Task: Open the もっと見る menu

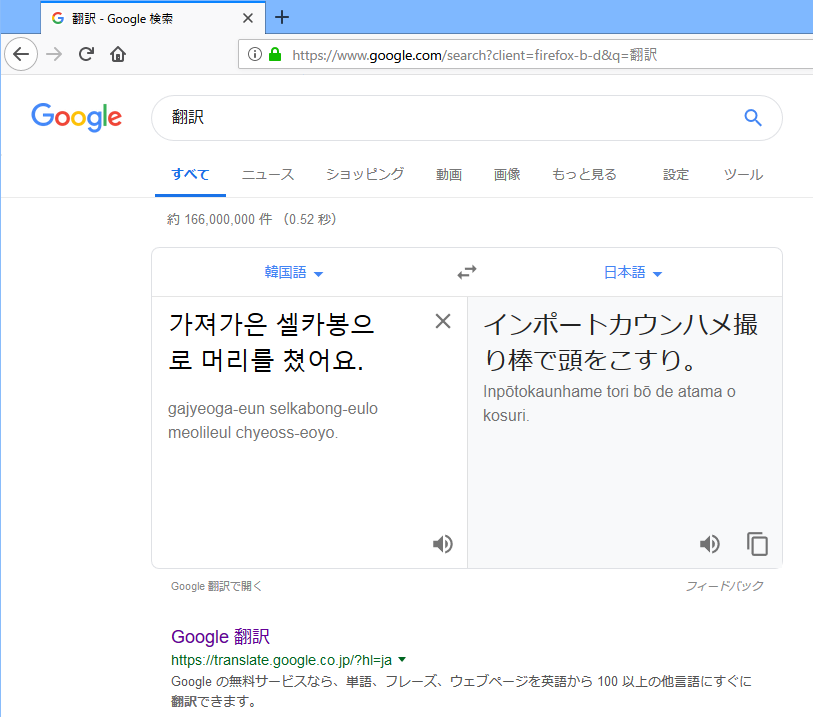Action: point(584,174)
